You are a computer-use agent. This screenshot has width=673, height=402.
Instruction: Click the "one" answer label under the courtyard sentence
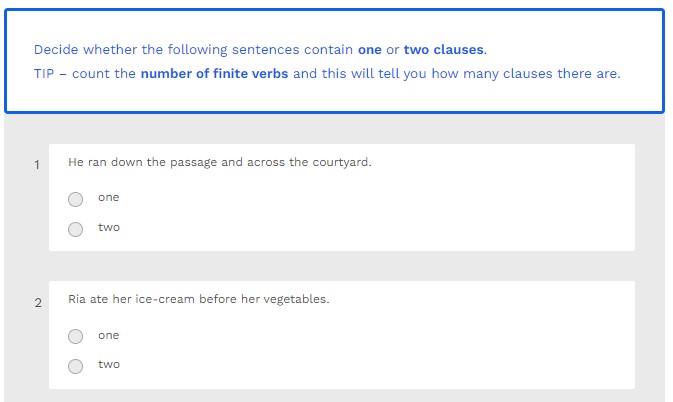pos(108,198)
